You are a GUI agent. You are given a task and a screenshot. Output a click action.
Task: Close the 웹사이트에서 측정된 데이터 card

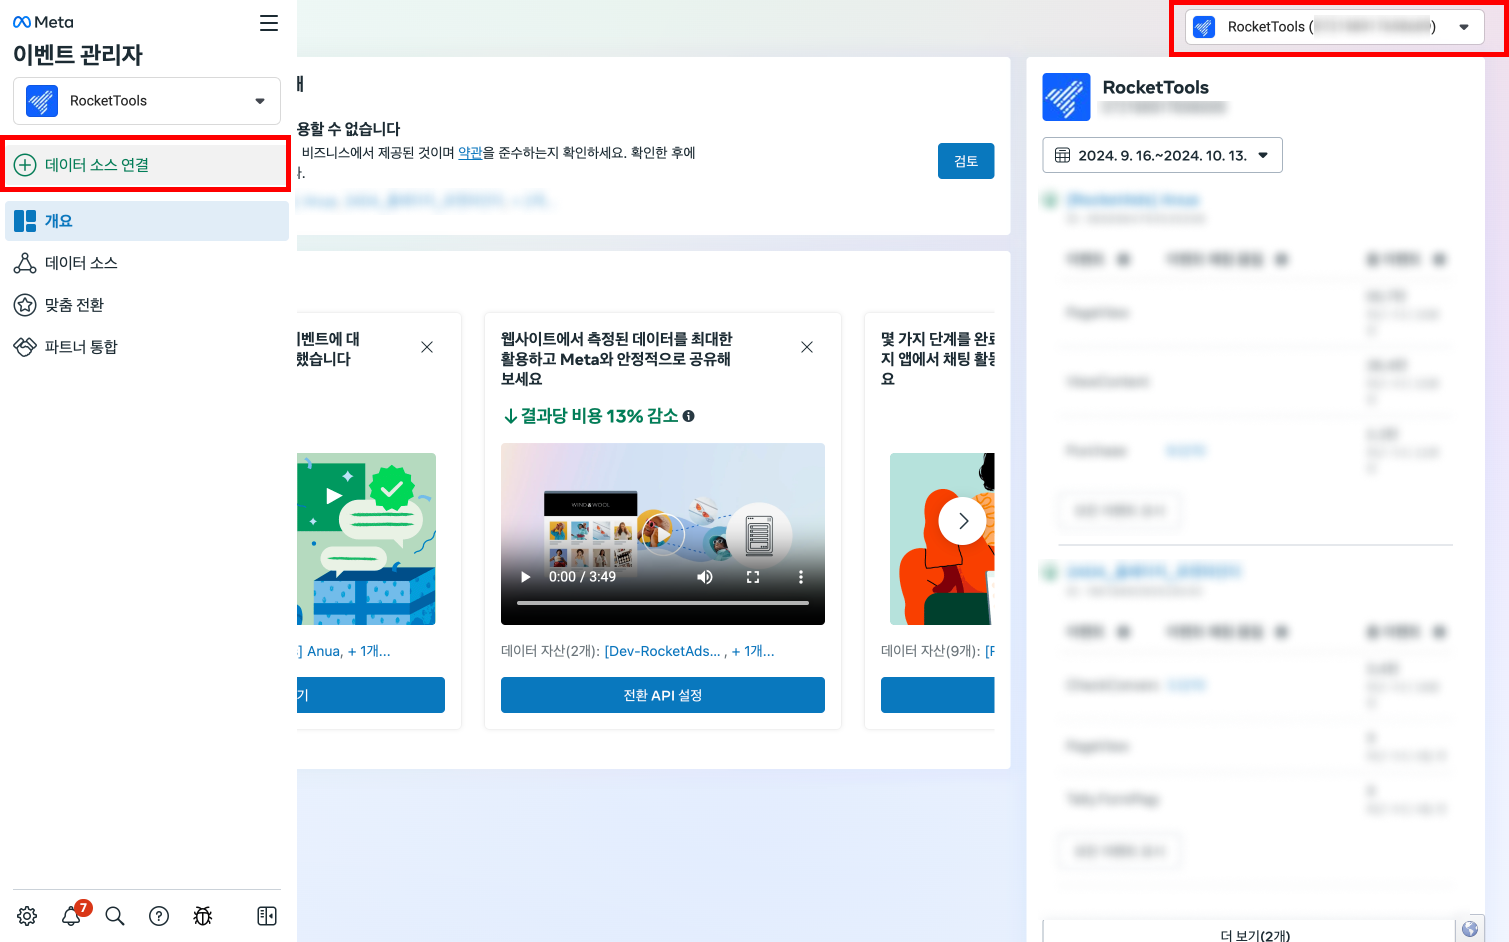click(807, 347)
